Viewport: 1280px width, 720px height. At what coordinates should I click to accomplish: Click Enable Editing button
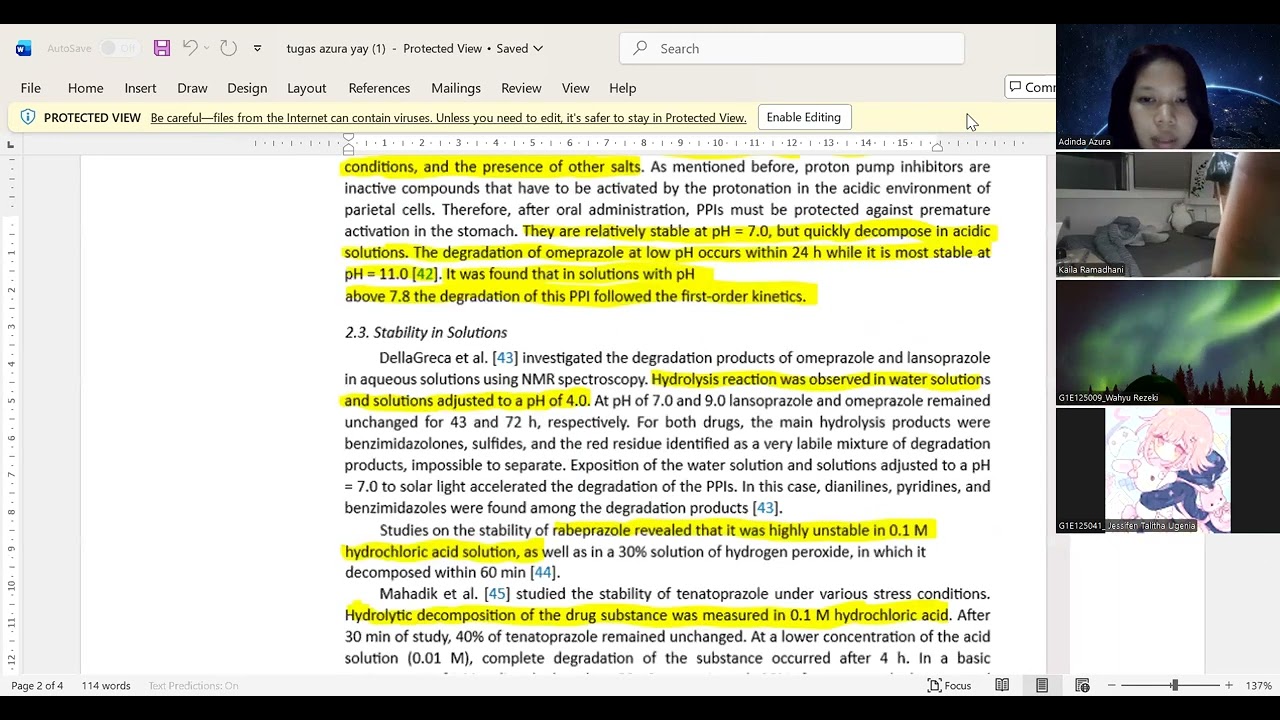804,117
